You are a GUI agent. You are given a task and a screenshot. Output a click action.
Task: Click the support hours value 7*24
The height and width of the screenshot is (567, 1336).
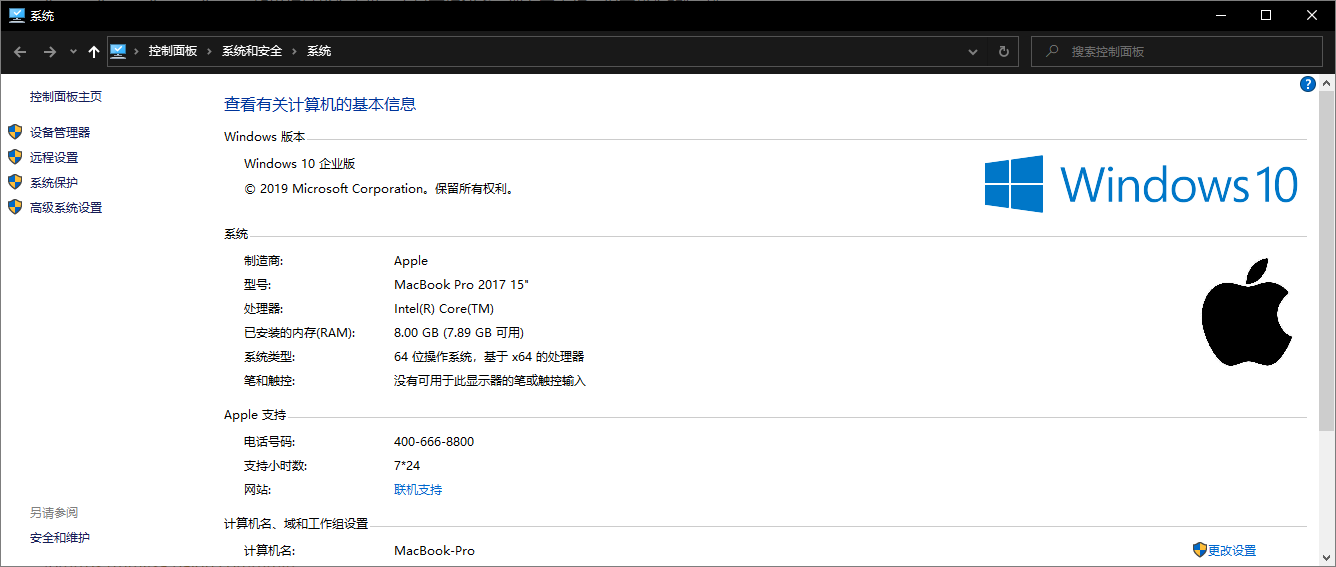pyautogui.click(x=408, y=466)
